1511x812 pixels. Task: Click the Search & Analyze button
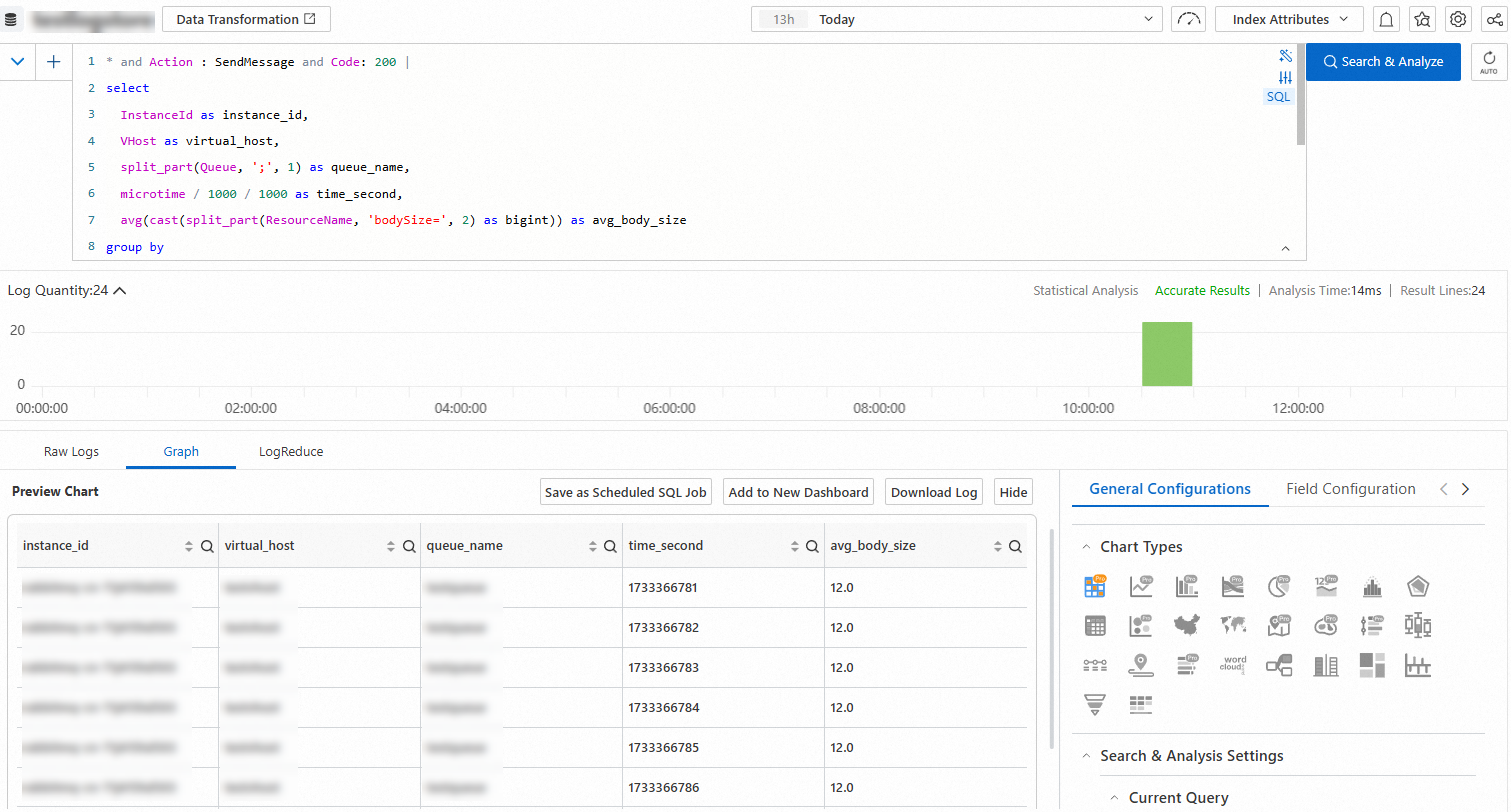coord(1383,62)
